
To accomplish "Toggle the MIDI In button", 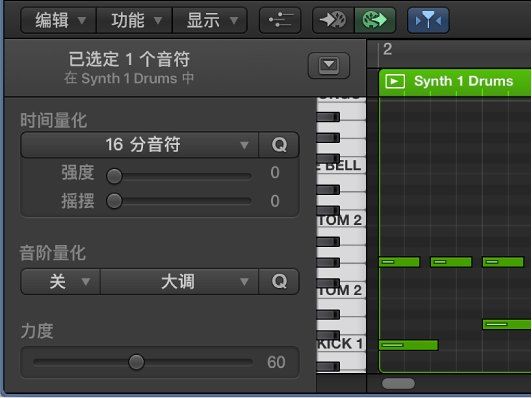I will (x=333, y=20).
